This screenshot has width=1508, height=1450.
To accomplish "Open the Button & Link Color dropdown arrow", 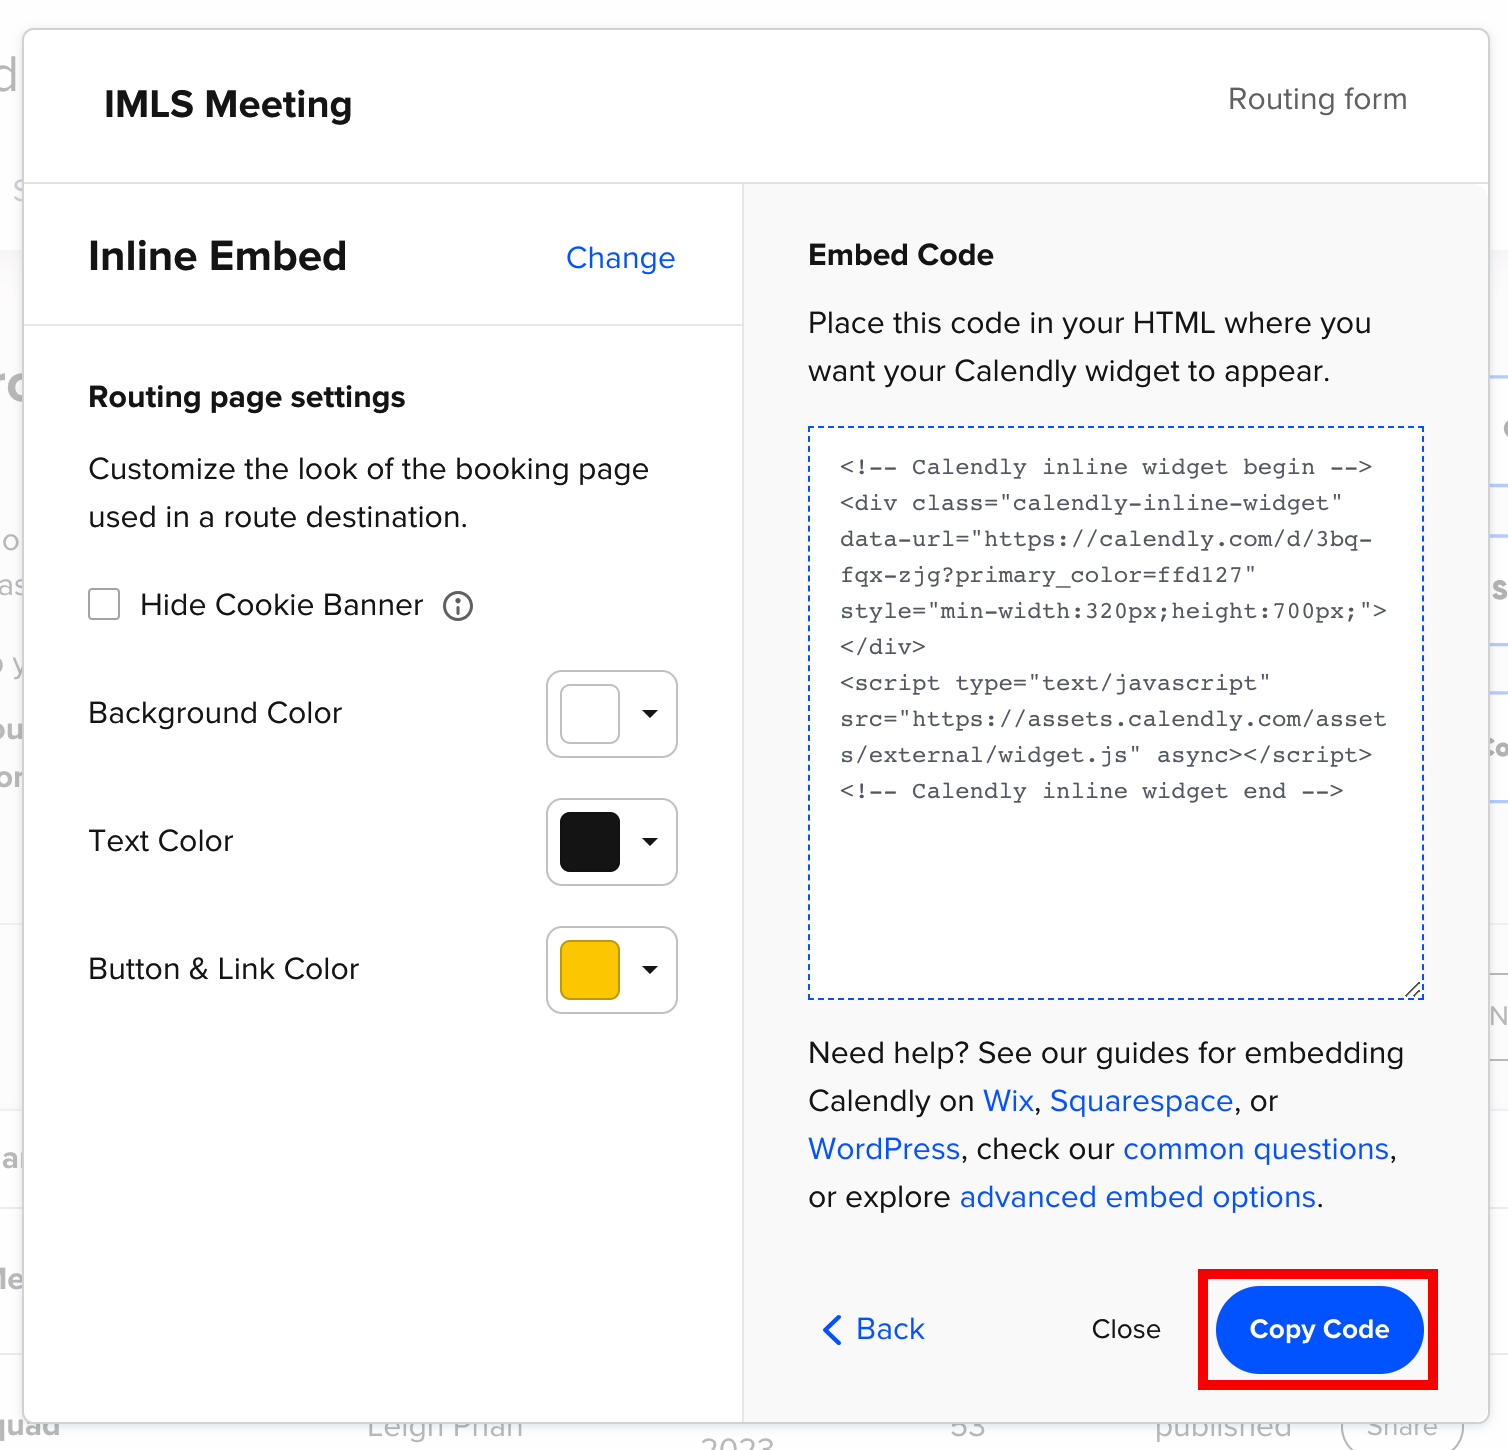I will [650, 970].
